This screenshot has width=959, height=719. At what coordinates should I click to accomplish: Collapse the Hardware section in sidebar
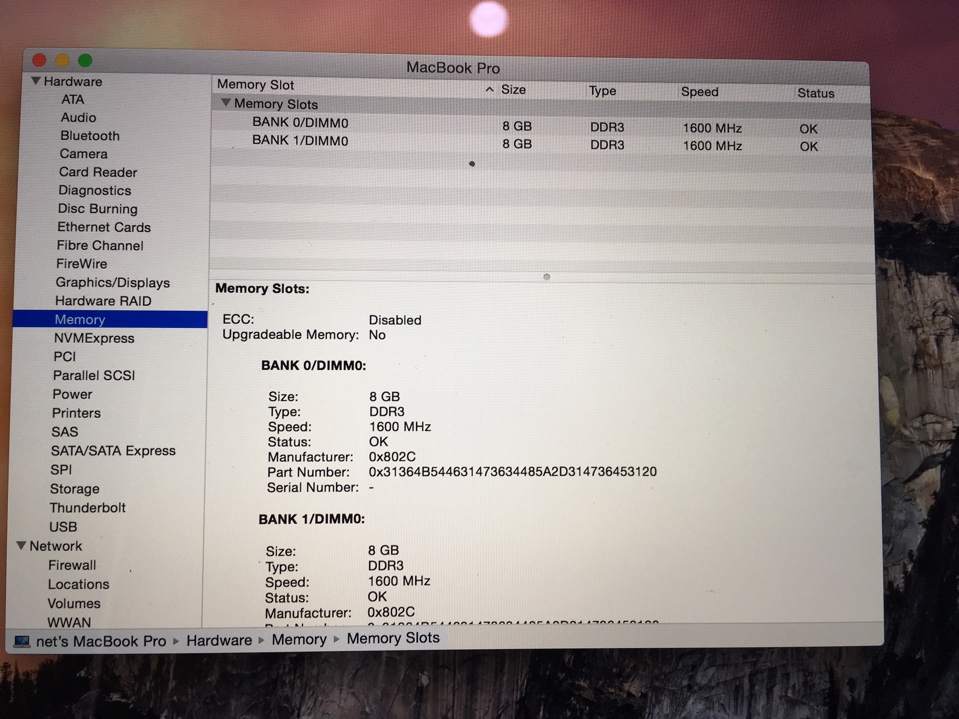[x=36, y=81]
